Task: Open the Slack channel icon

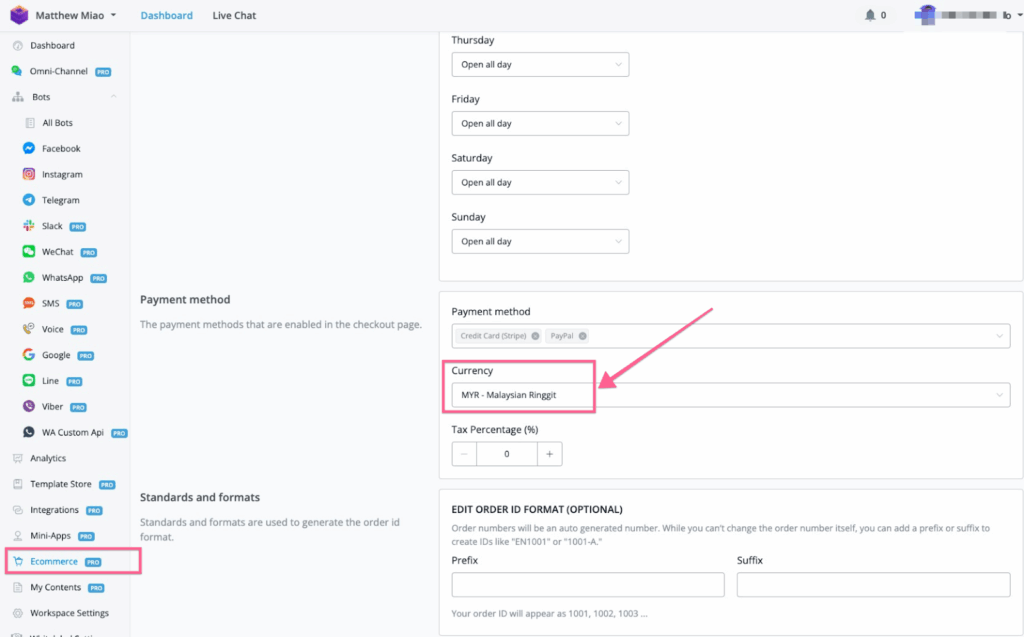Action: coord(29,226)
